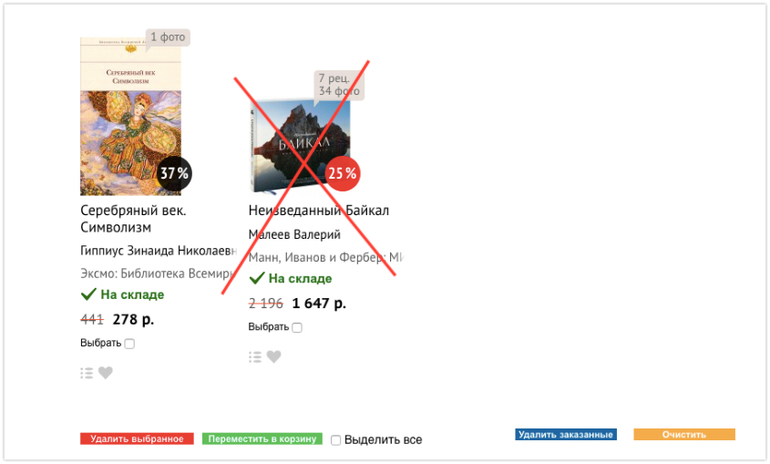
Task: Click the red 25% discount badge
Action: [342, 173]
